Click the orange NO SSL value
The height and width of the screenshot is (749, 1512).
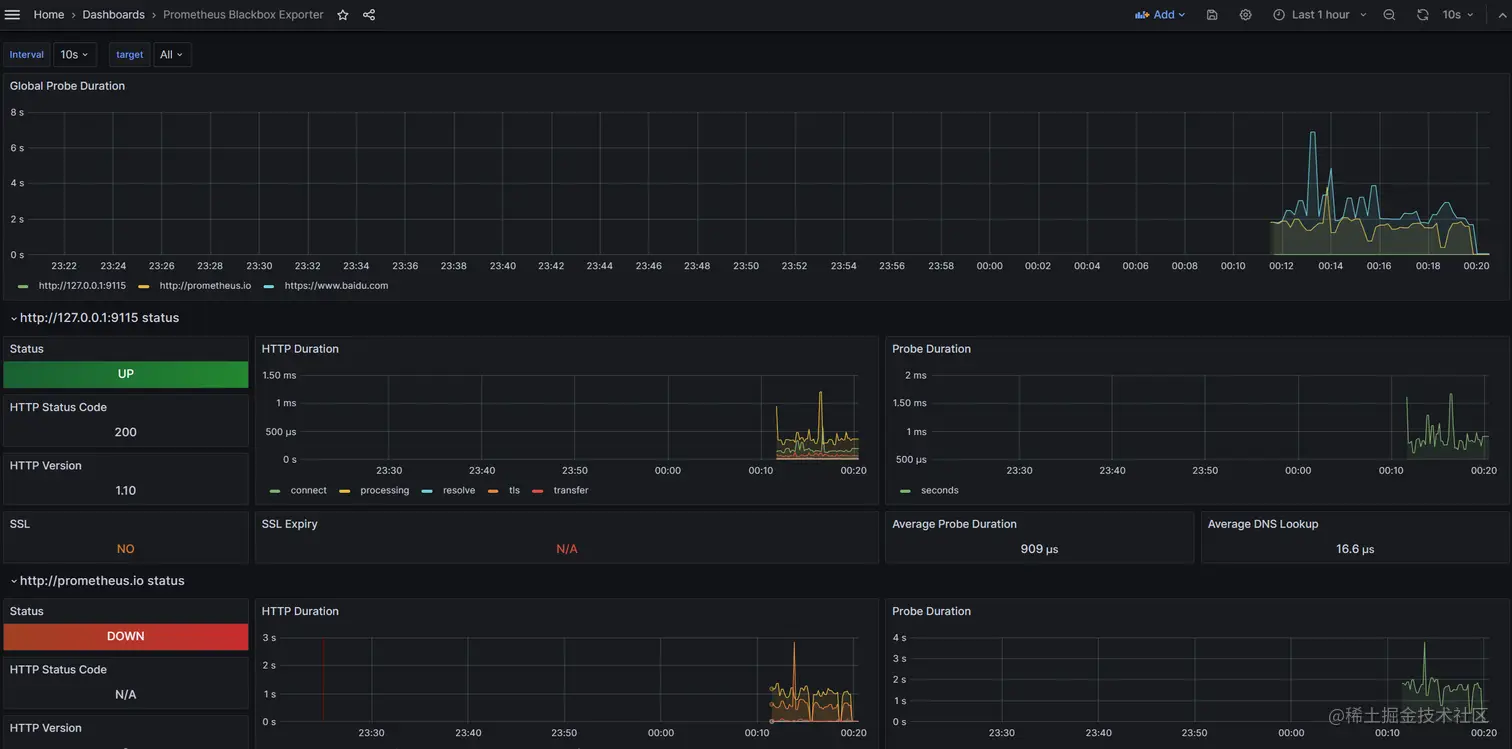(126, 549)
